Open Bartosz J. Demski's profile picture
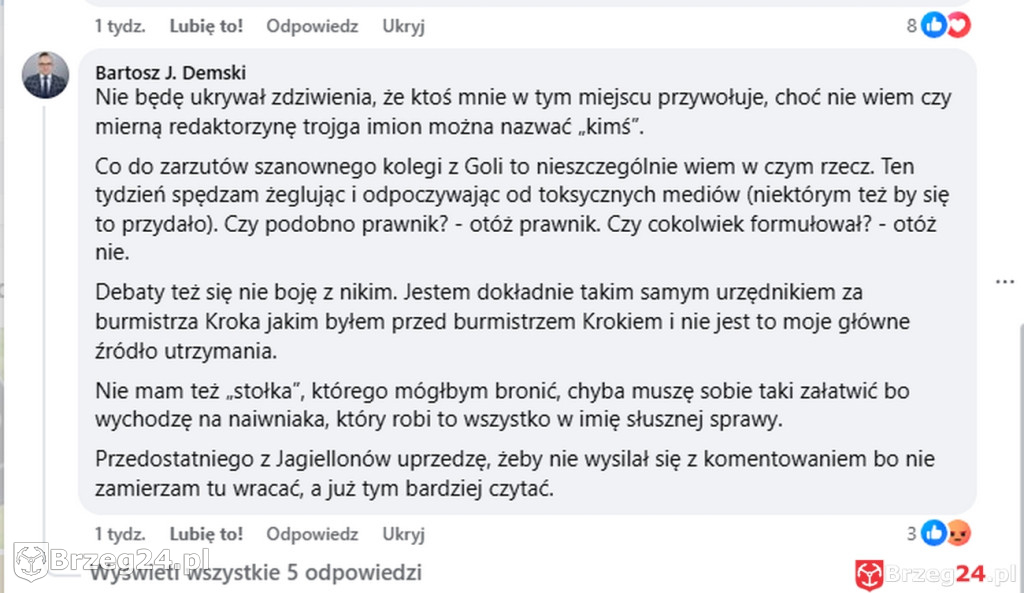Image resolution: width=1024 pixels, height=593 pixels. click(45, 75)
